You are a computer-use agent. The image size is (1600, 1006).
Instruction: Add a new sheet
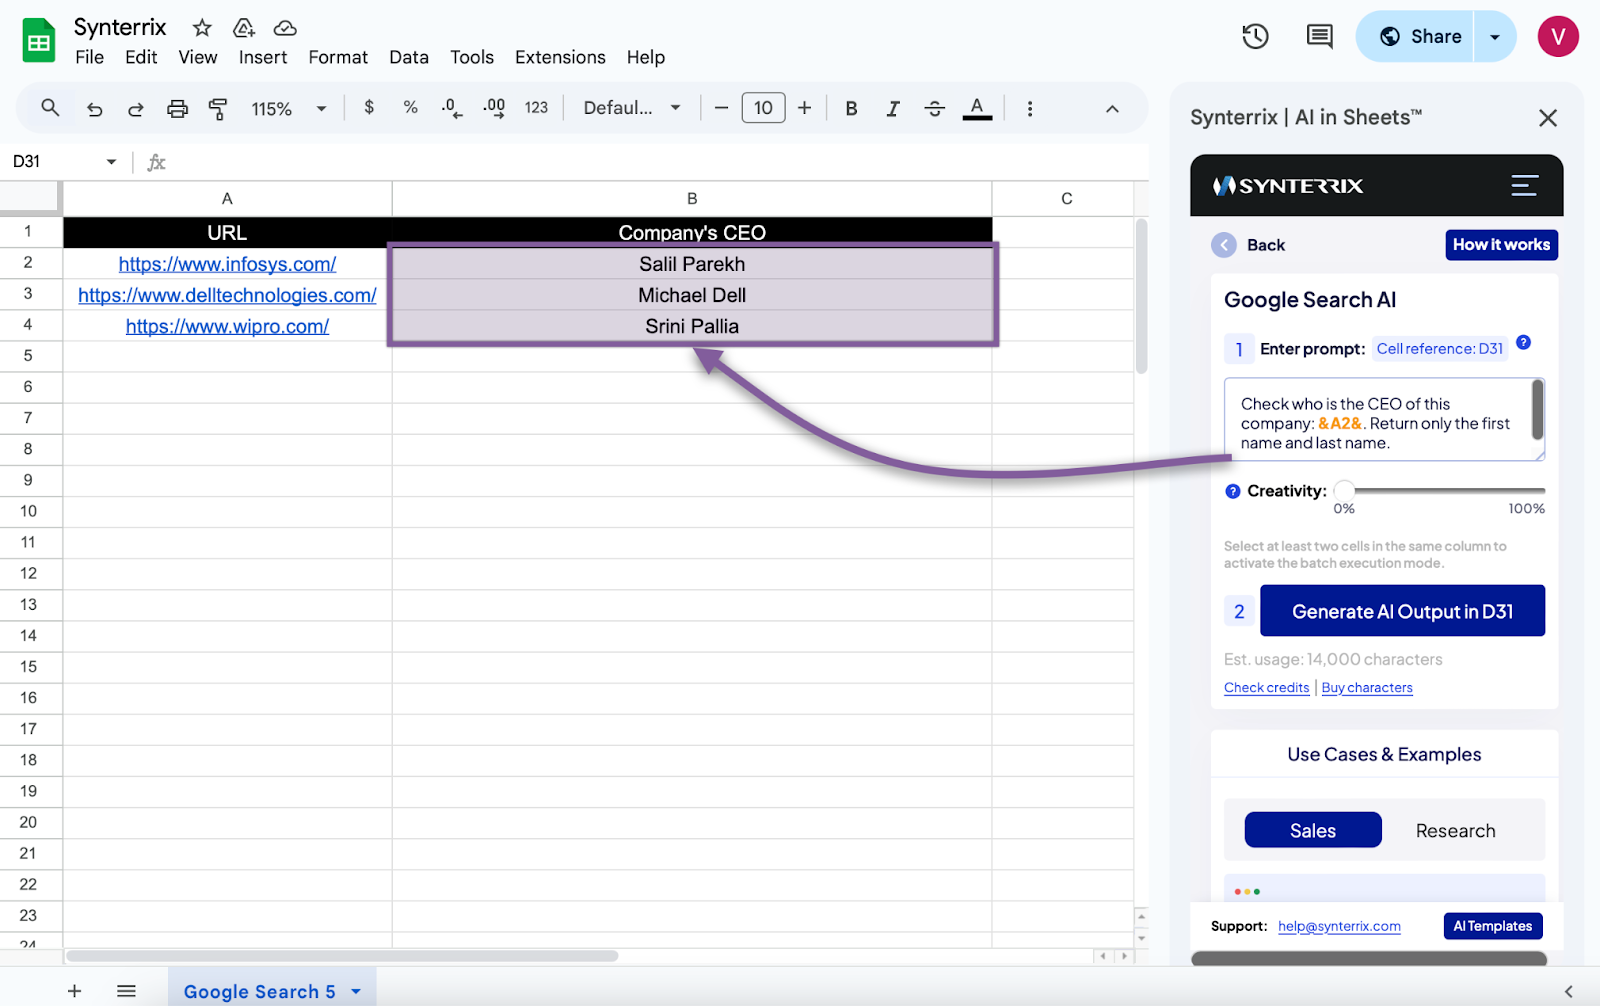(x=74, y=991)
